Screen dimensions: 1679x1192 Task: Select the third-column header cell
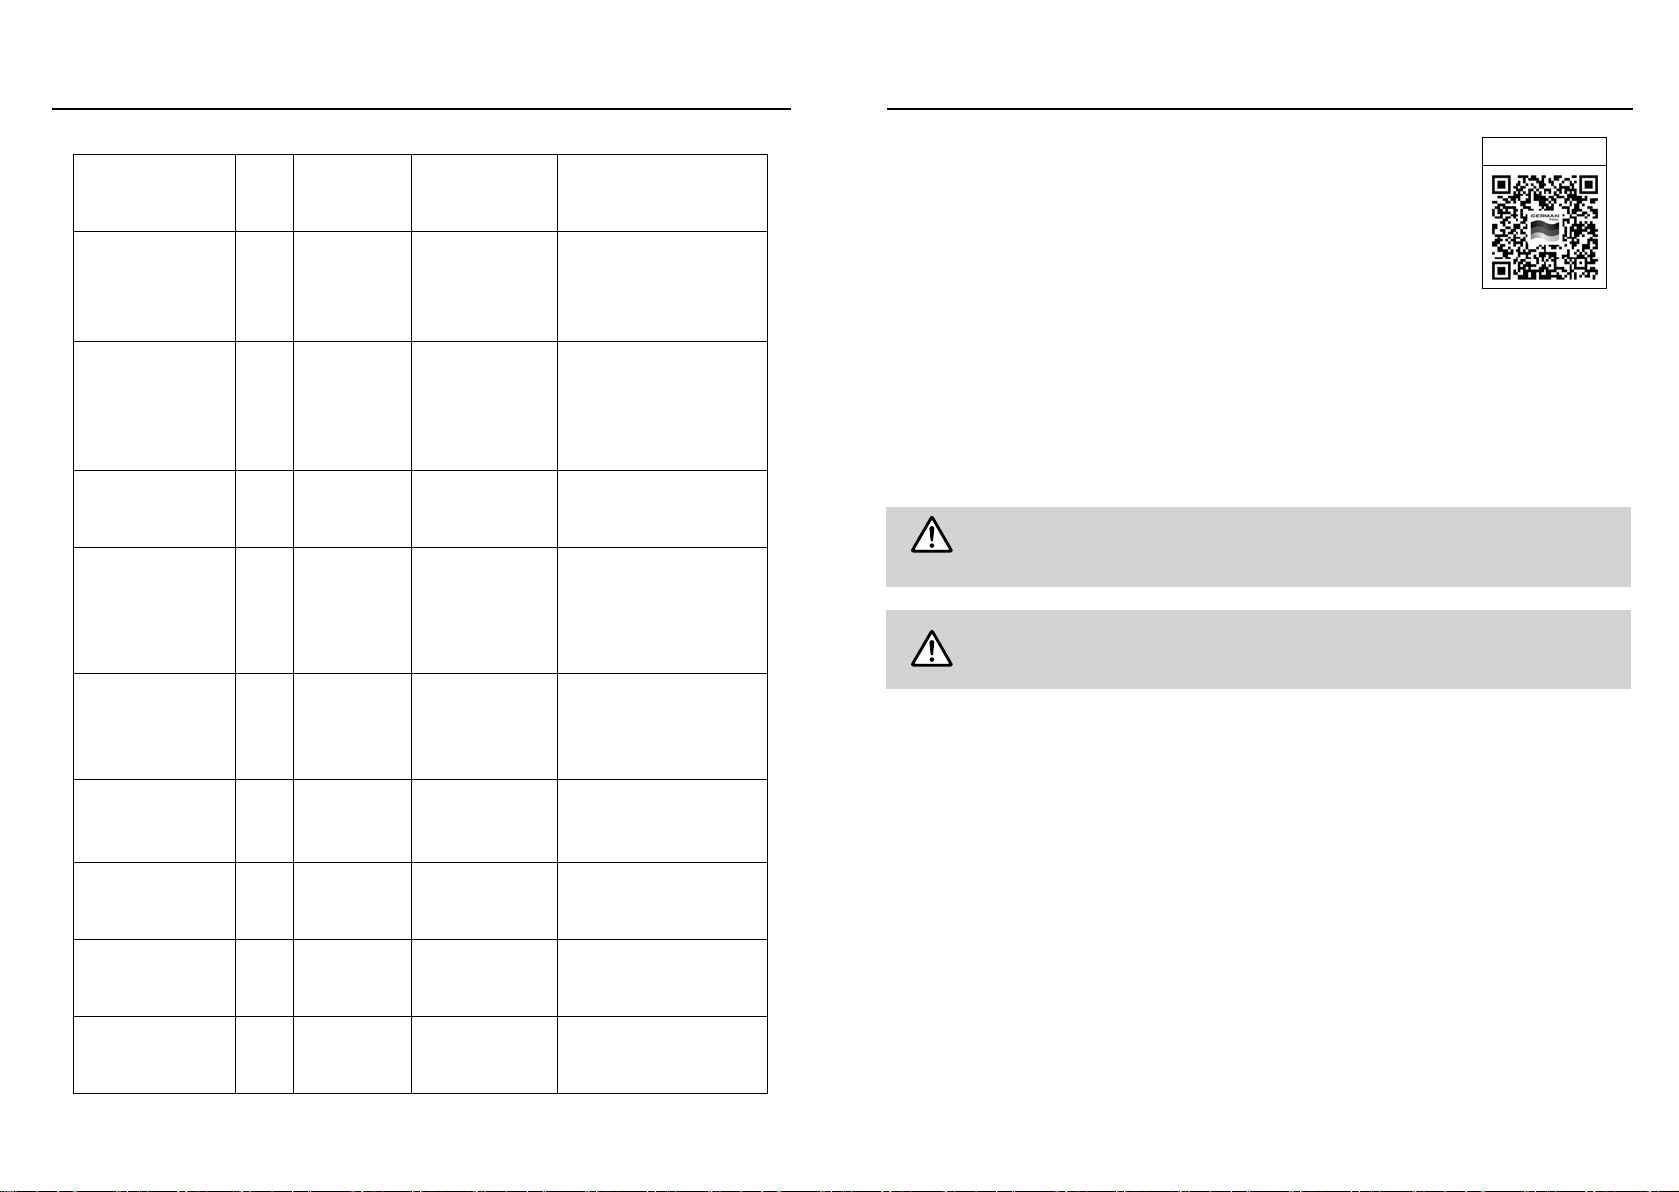tap(352, 193)
